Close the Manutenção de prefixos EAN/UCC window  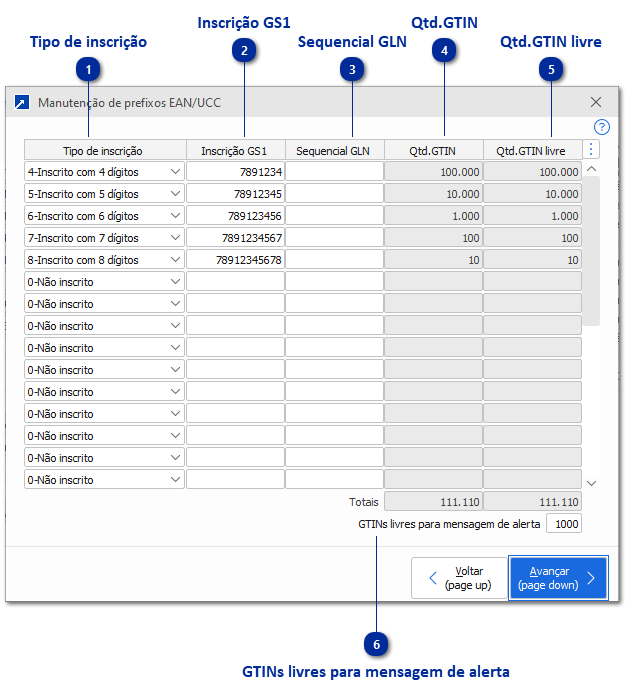click(x=596, y=102)
